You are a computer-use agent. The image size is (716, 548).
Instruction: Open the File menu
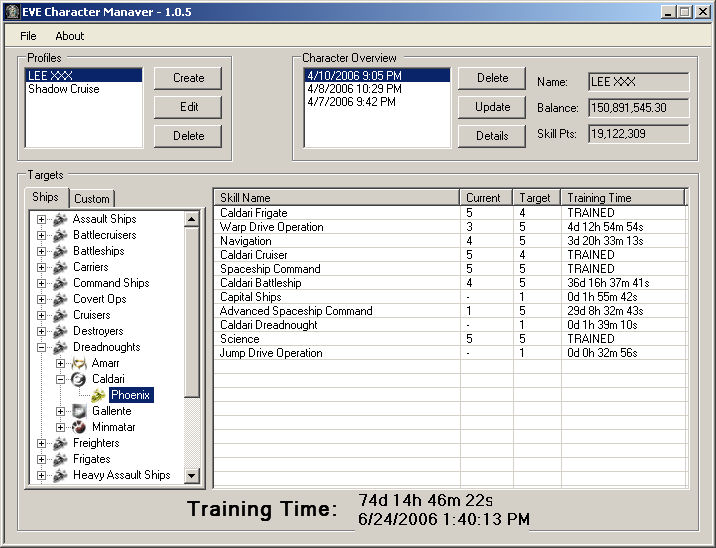28,36
